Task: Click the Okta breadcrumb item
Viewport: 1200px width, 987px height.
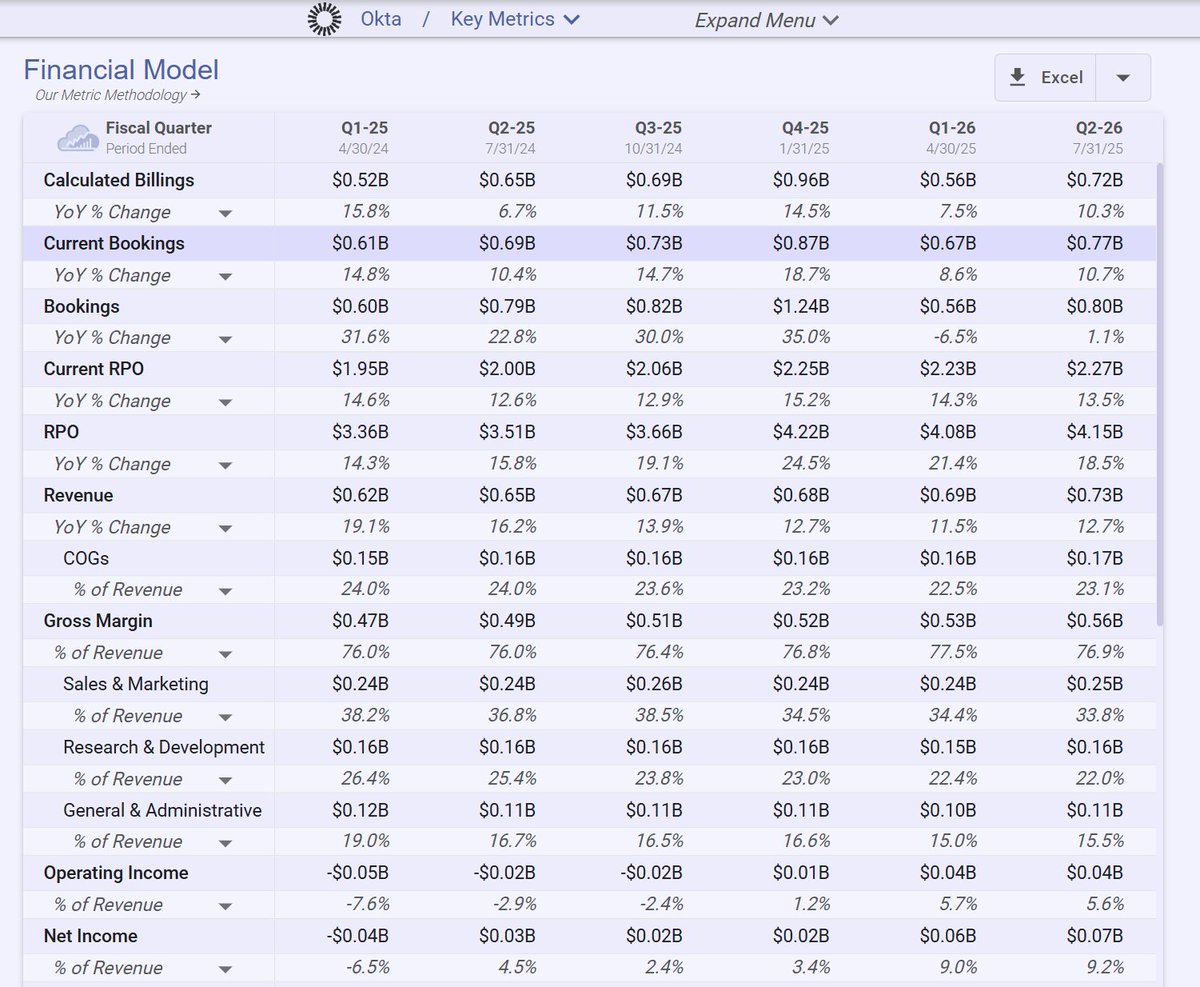Action: tap(381, 19)
